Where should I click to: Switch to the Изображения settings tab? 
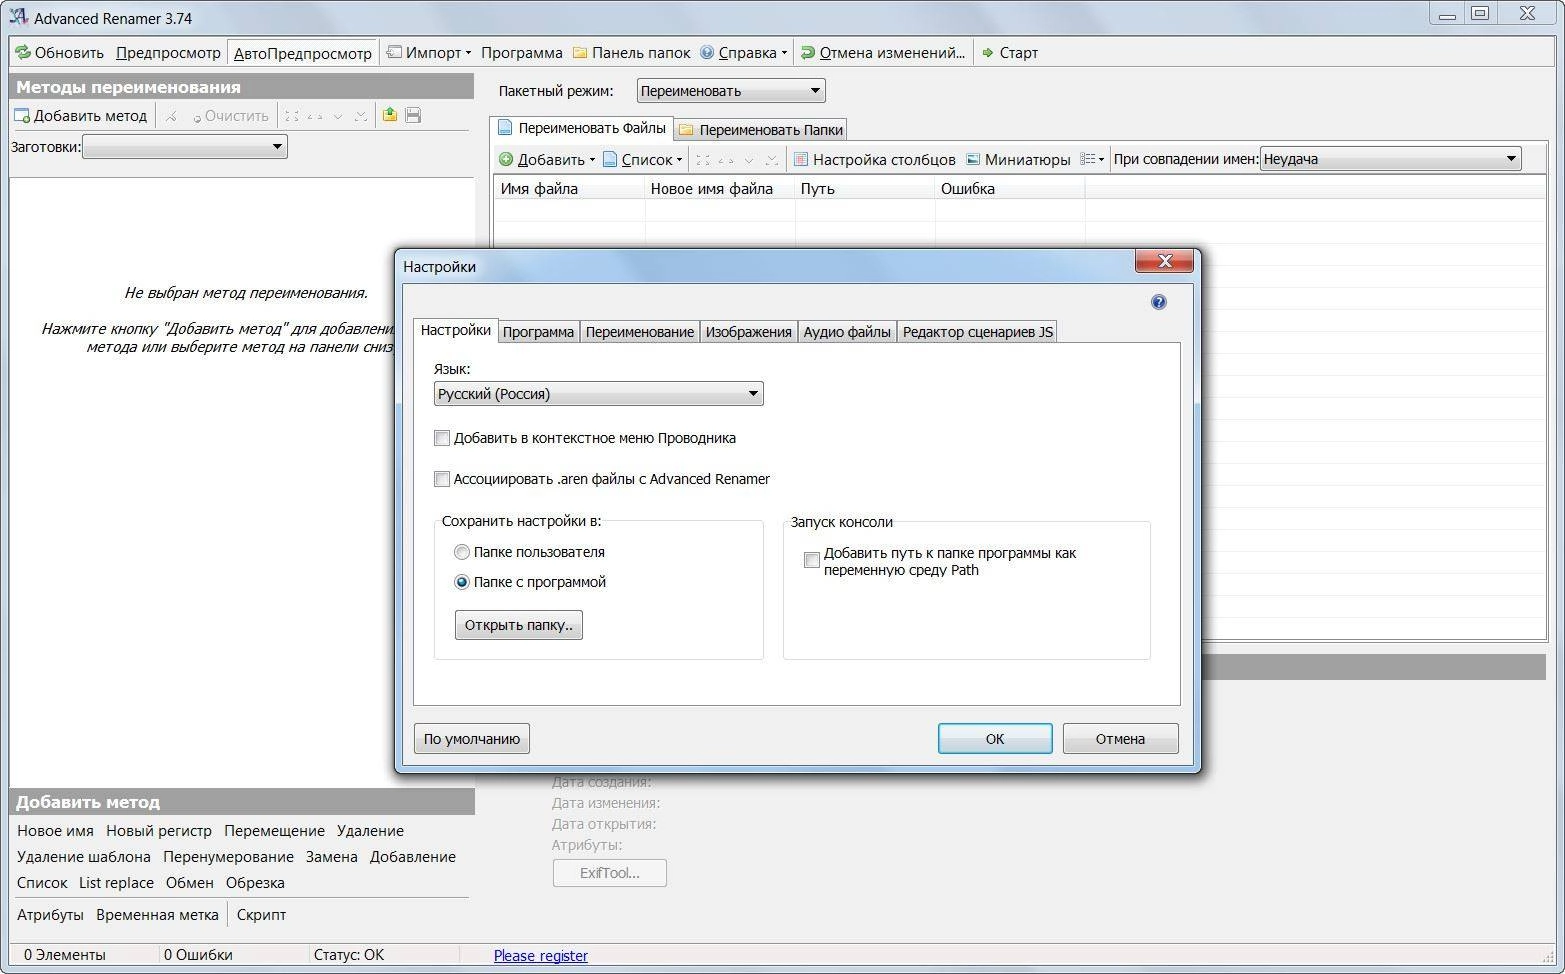(x=748, y=332)
